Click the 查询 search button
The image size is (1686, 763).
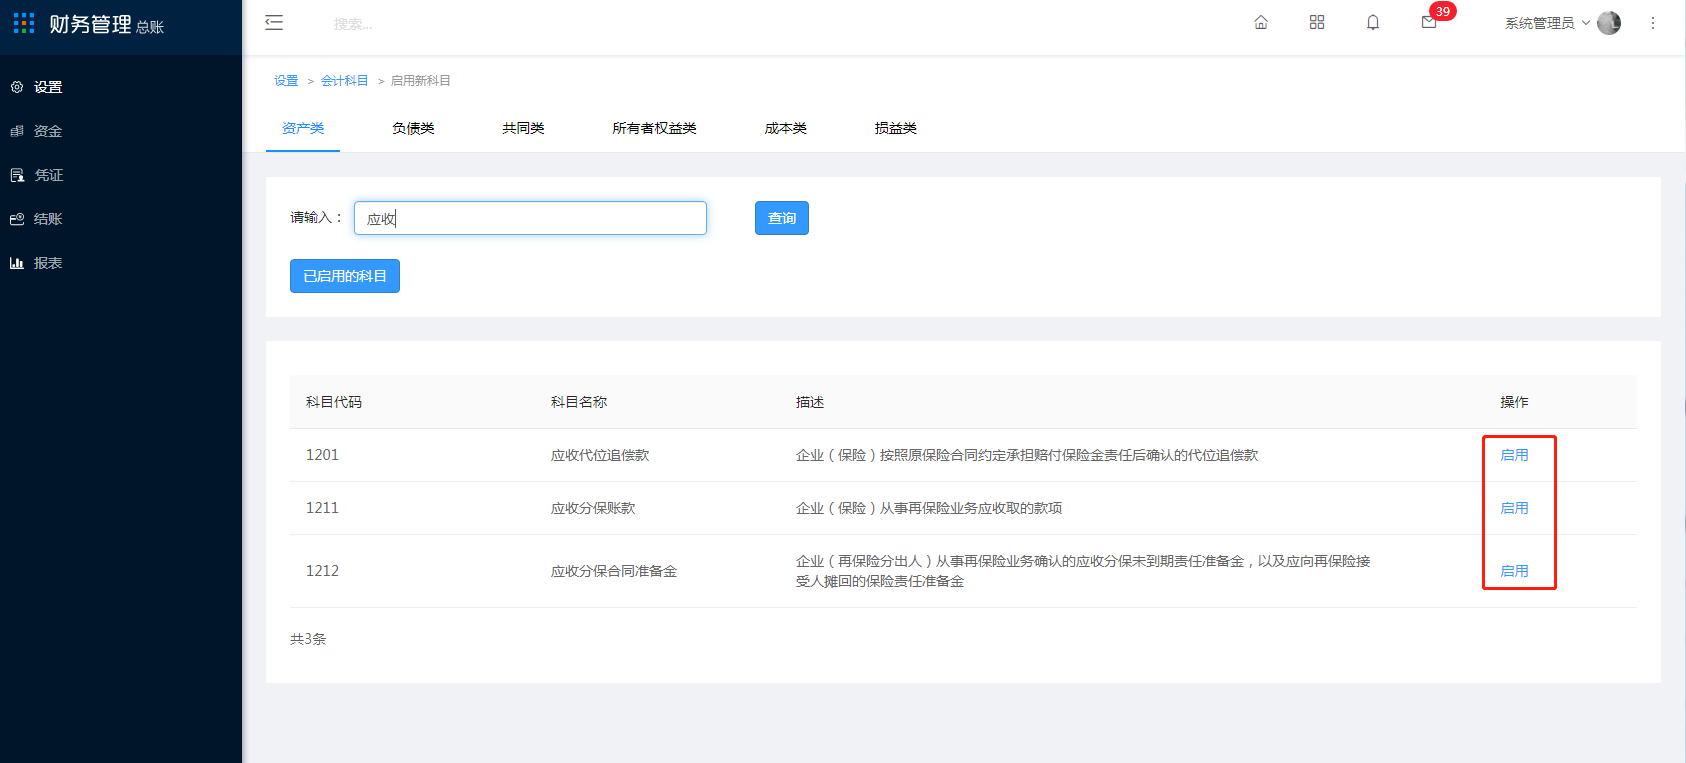pos(782,218)
